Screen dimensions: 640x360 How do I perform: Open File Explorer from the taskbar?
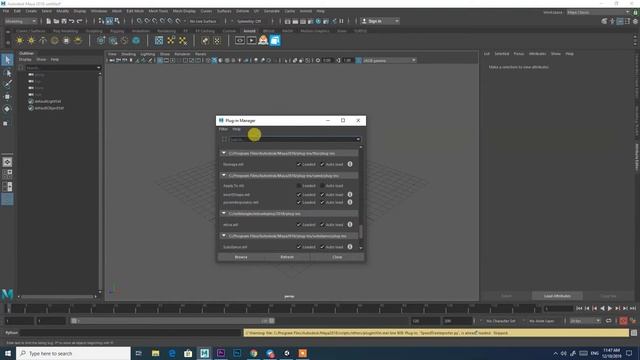(156, 353)
